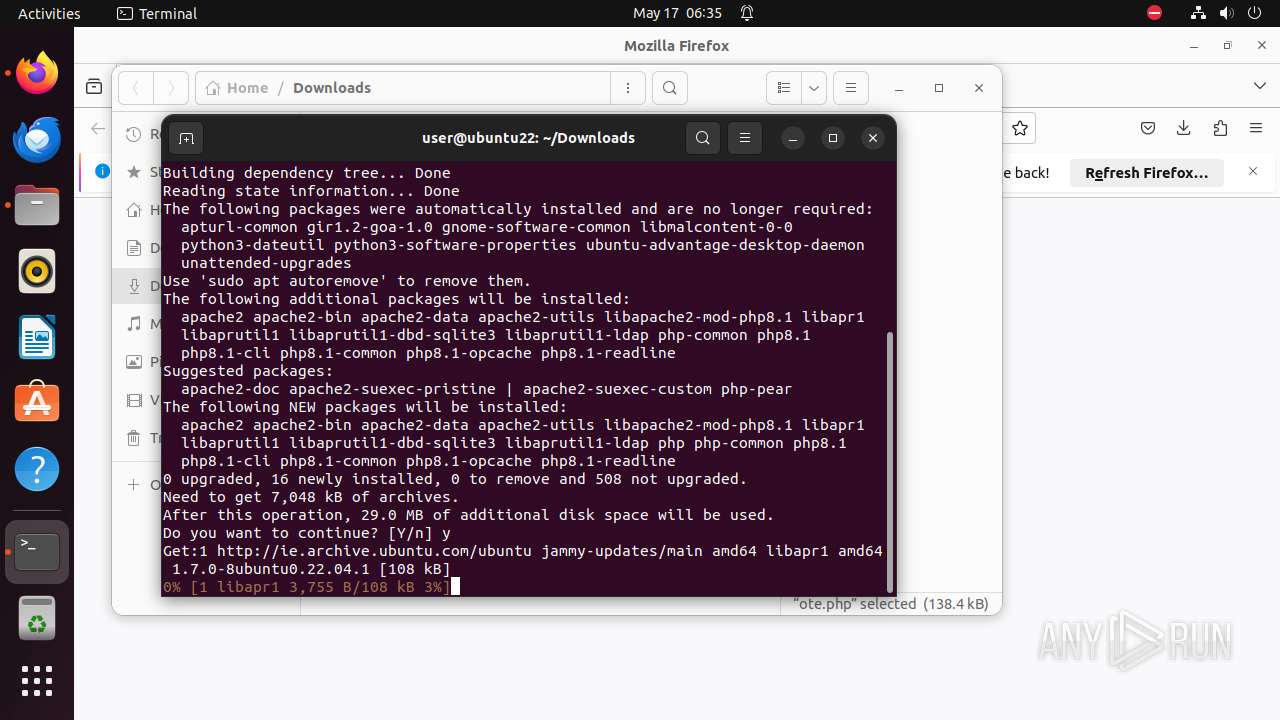This screenshot has height=720, width=1280.
Task: Open Firefox downloads panel
Action: pyautogui.click(x=1184, y=128)
